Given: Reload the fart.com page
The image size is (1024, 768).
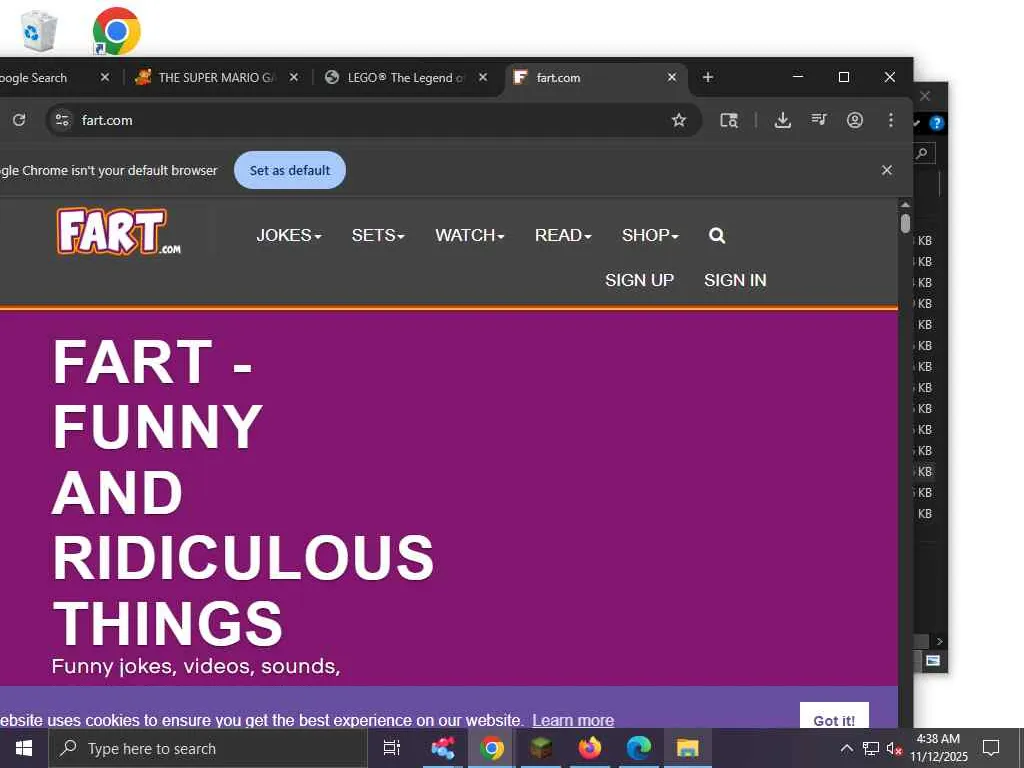Looking at the screenshot, I should 19,120.
